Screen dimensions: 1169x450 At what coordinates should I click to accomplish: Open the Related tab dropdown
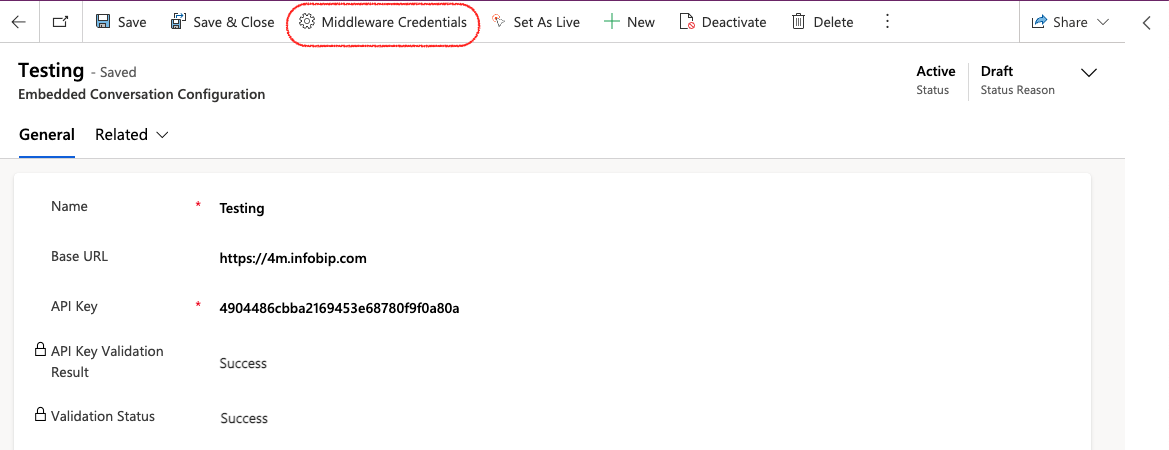pyautogui.click(x=131, y=135)
